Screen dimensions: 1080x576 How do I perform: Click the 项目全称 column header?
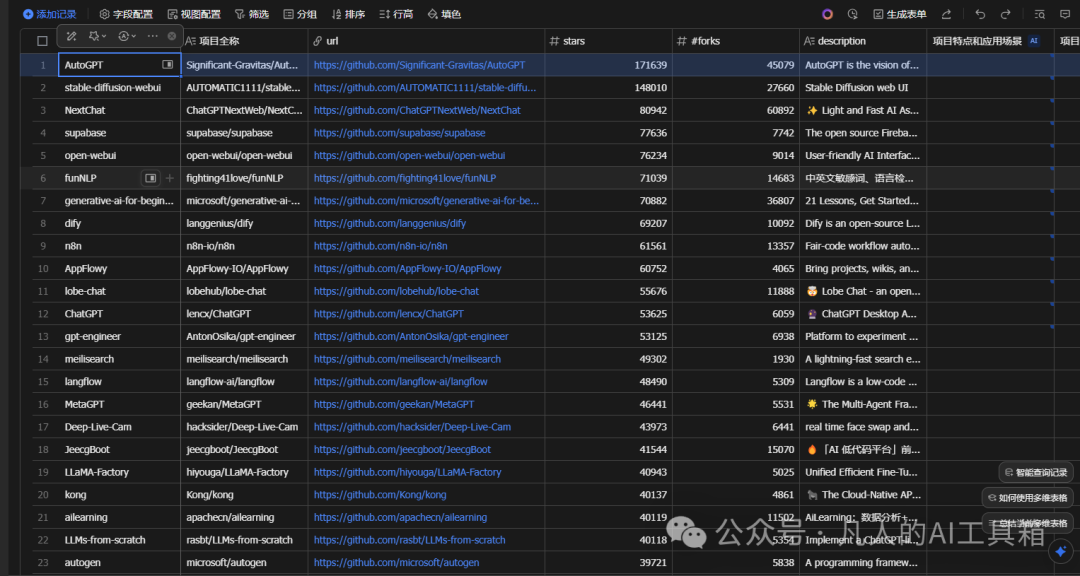click(245, 41)
